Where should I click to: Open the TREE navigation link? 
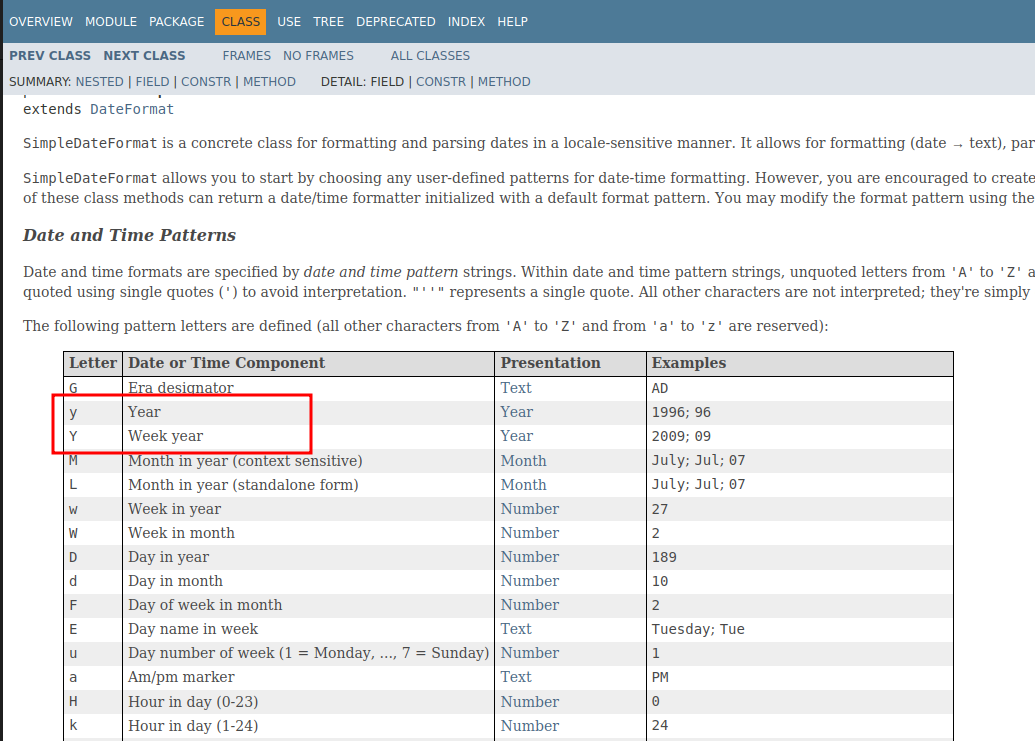[328, 21]
